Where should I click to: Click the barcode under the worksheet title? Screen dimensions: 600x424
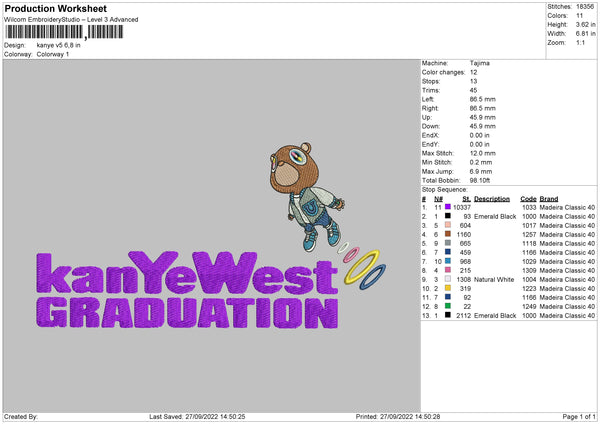point(64,32)
